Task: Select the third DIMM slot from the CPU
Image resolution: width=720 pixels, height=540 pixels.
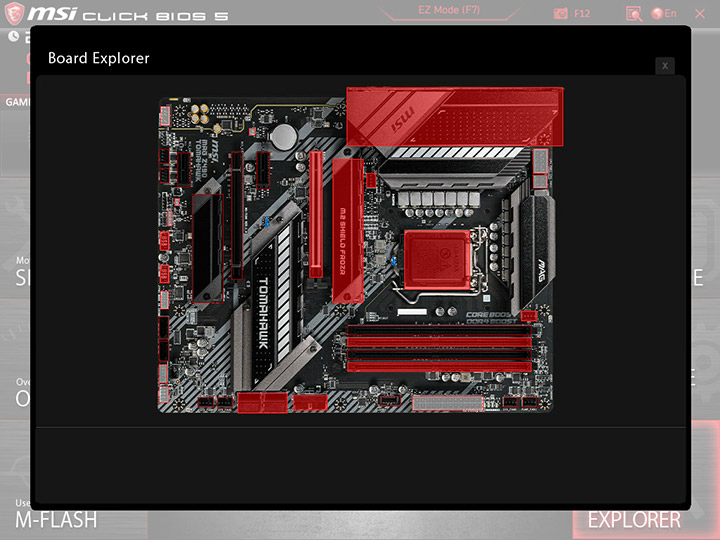Action: coord(439,354)
